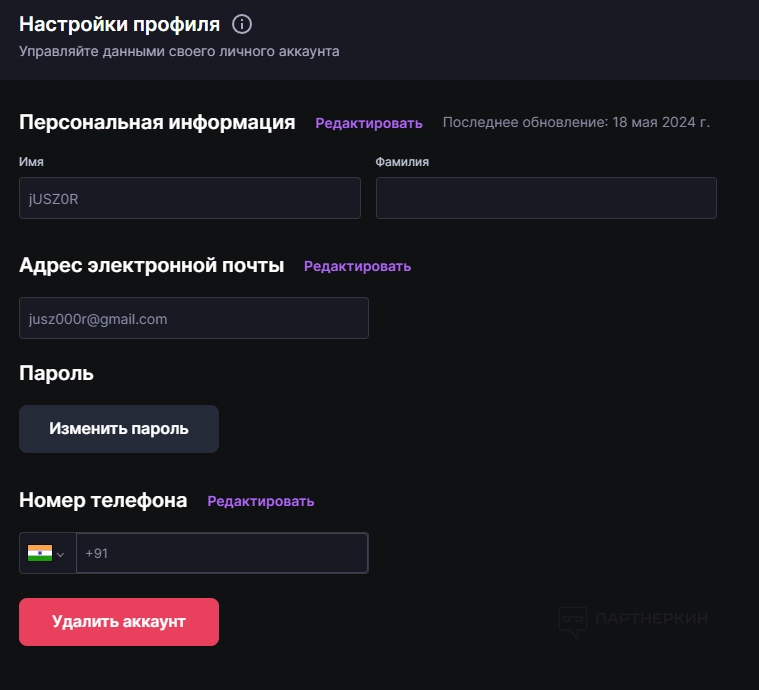759x690 pixels.
Task: Click the phone number field with +91
Action: pos(222,553)
